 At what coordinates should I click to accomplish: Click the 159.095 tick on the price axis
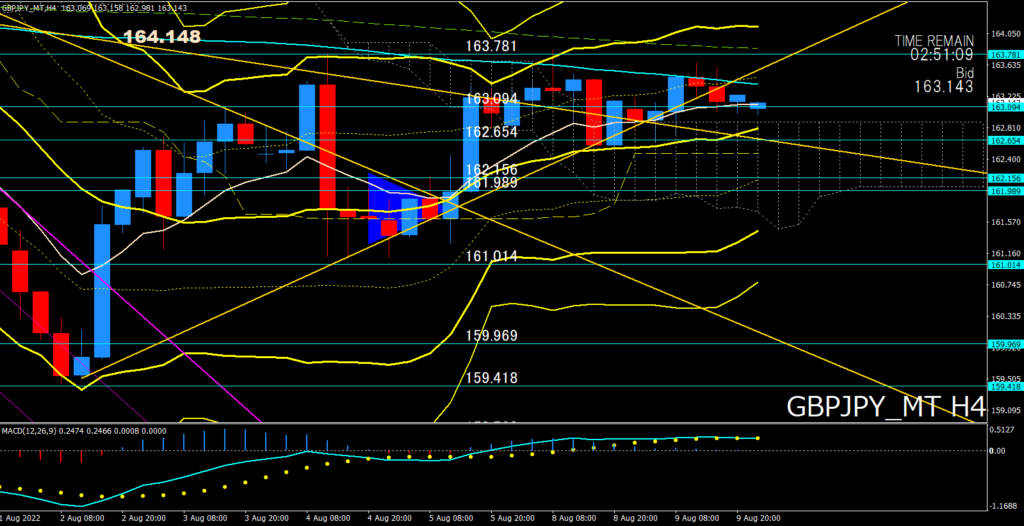point(1006,410)
